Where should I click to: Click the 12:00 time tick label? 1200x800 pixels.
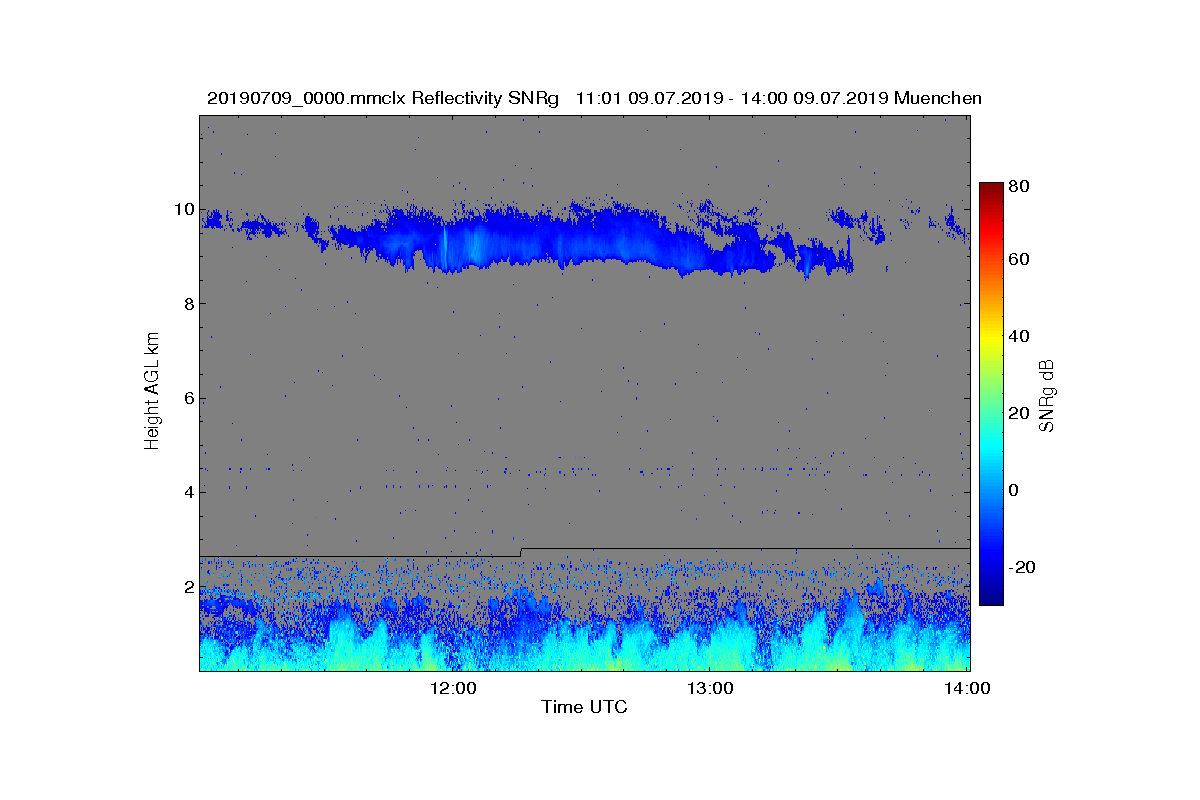(x=452, y=688)
